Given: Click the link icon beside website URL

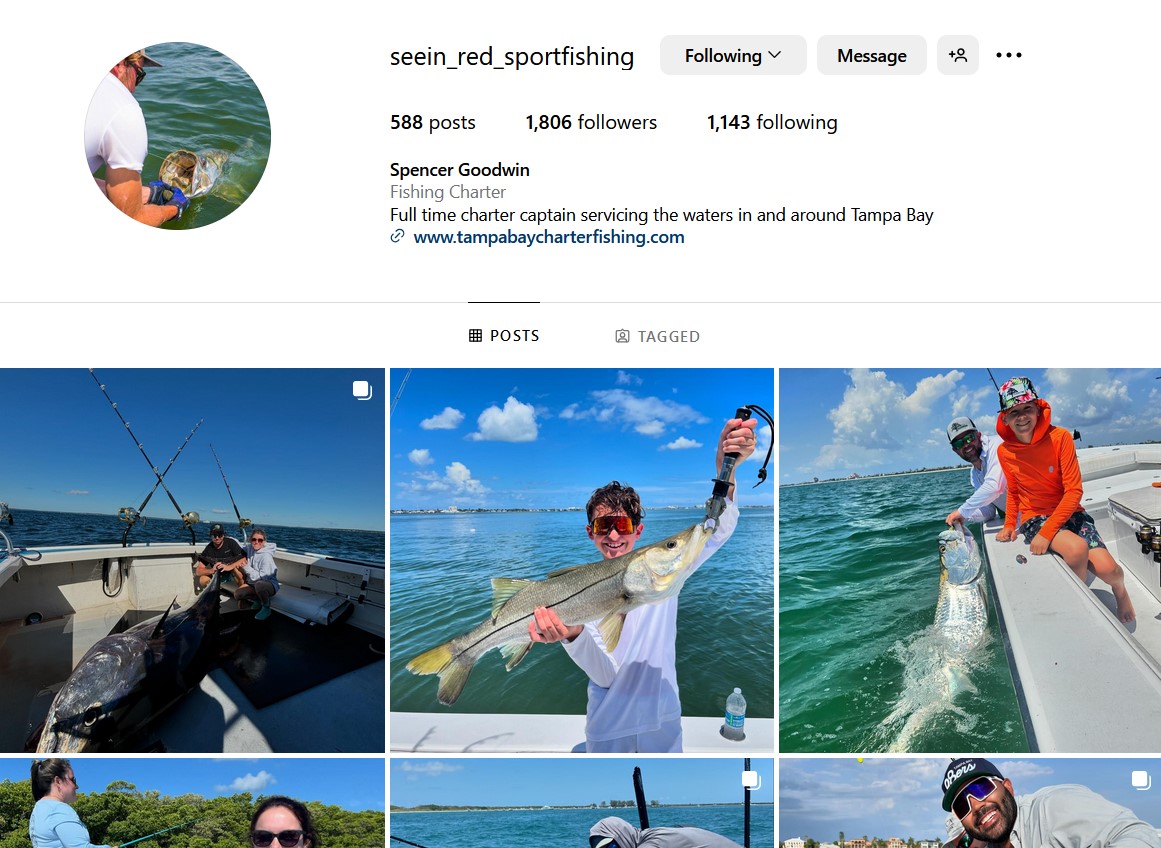Looking at the screenshot, I should 397,237.
